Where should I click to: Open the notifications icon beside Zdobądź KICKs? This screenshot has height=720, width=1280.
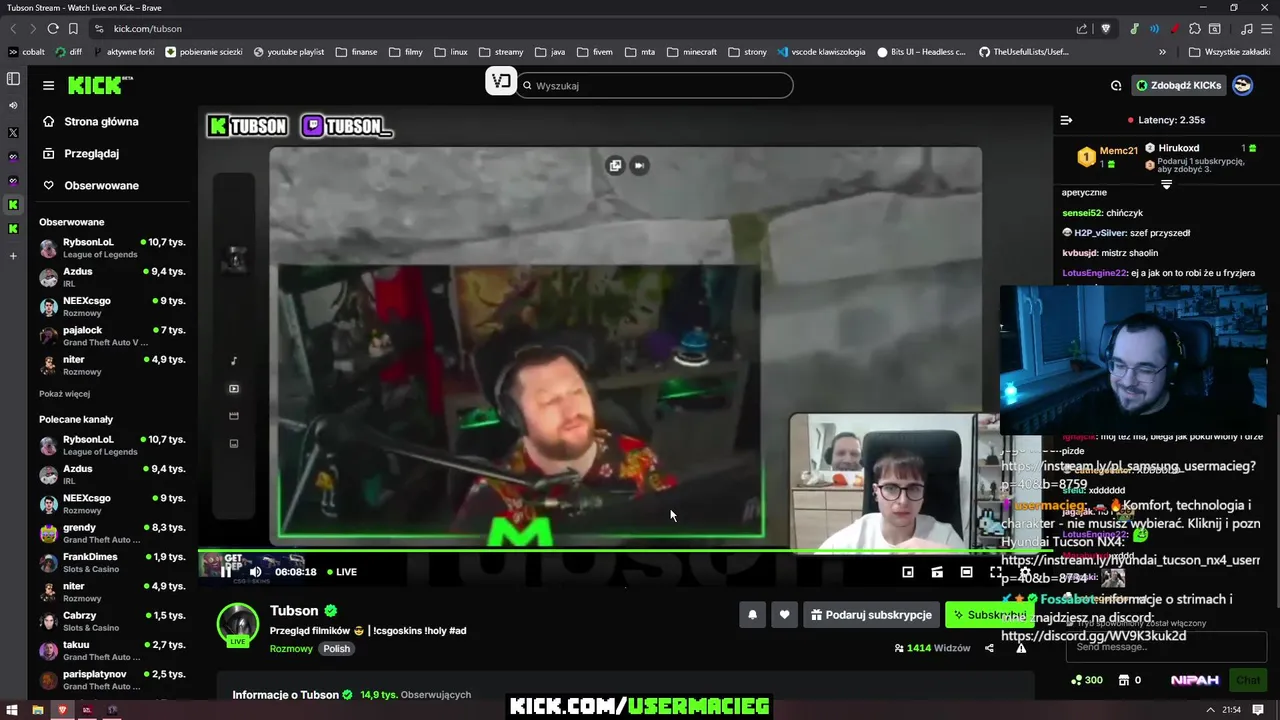click(x=1116, y=86)
